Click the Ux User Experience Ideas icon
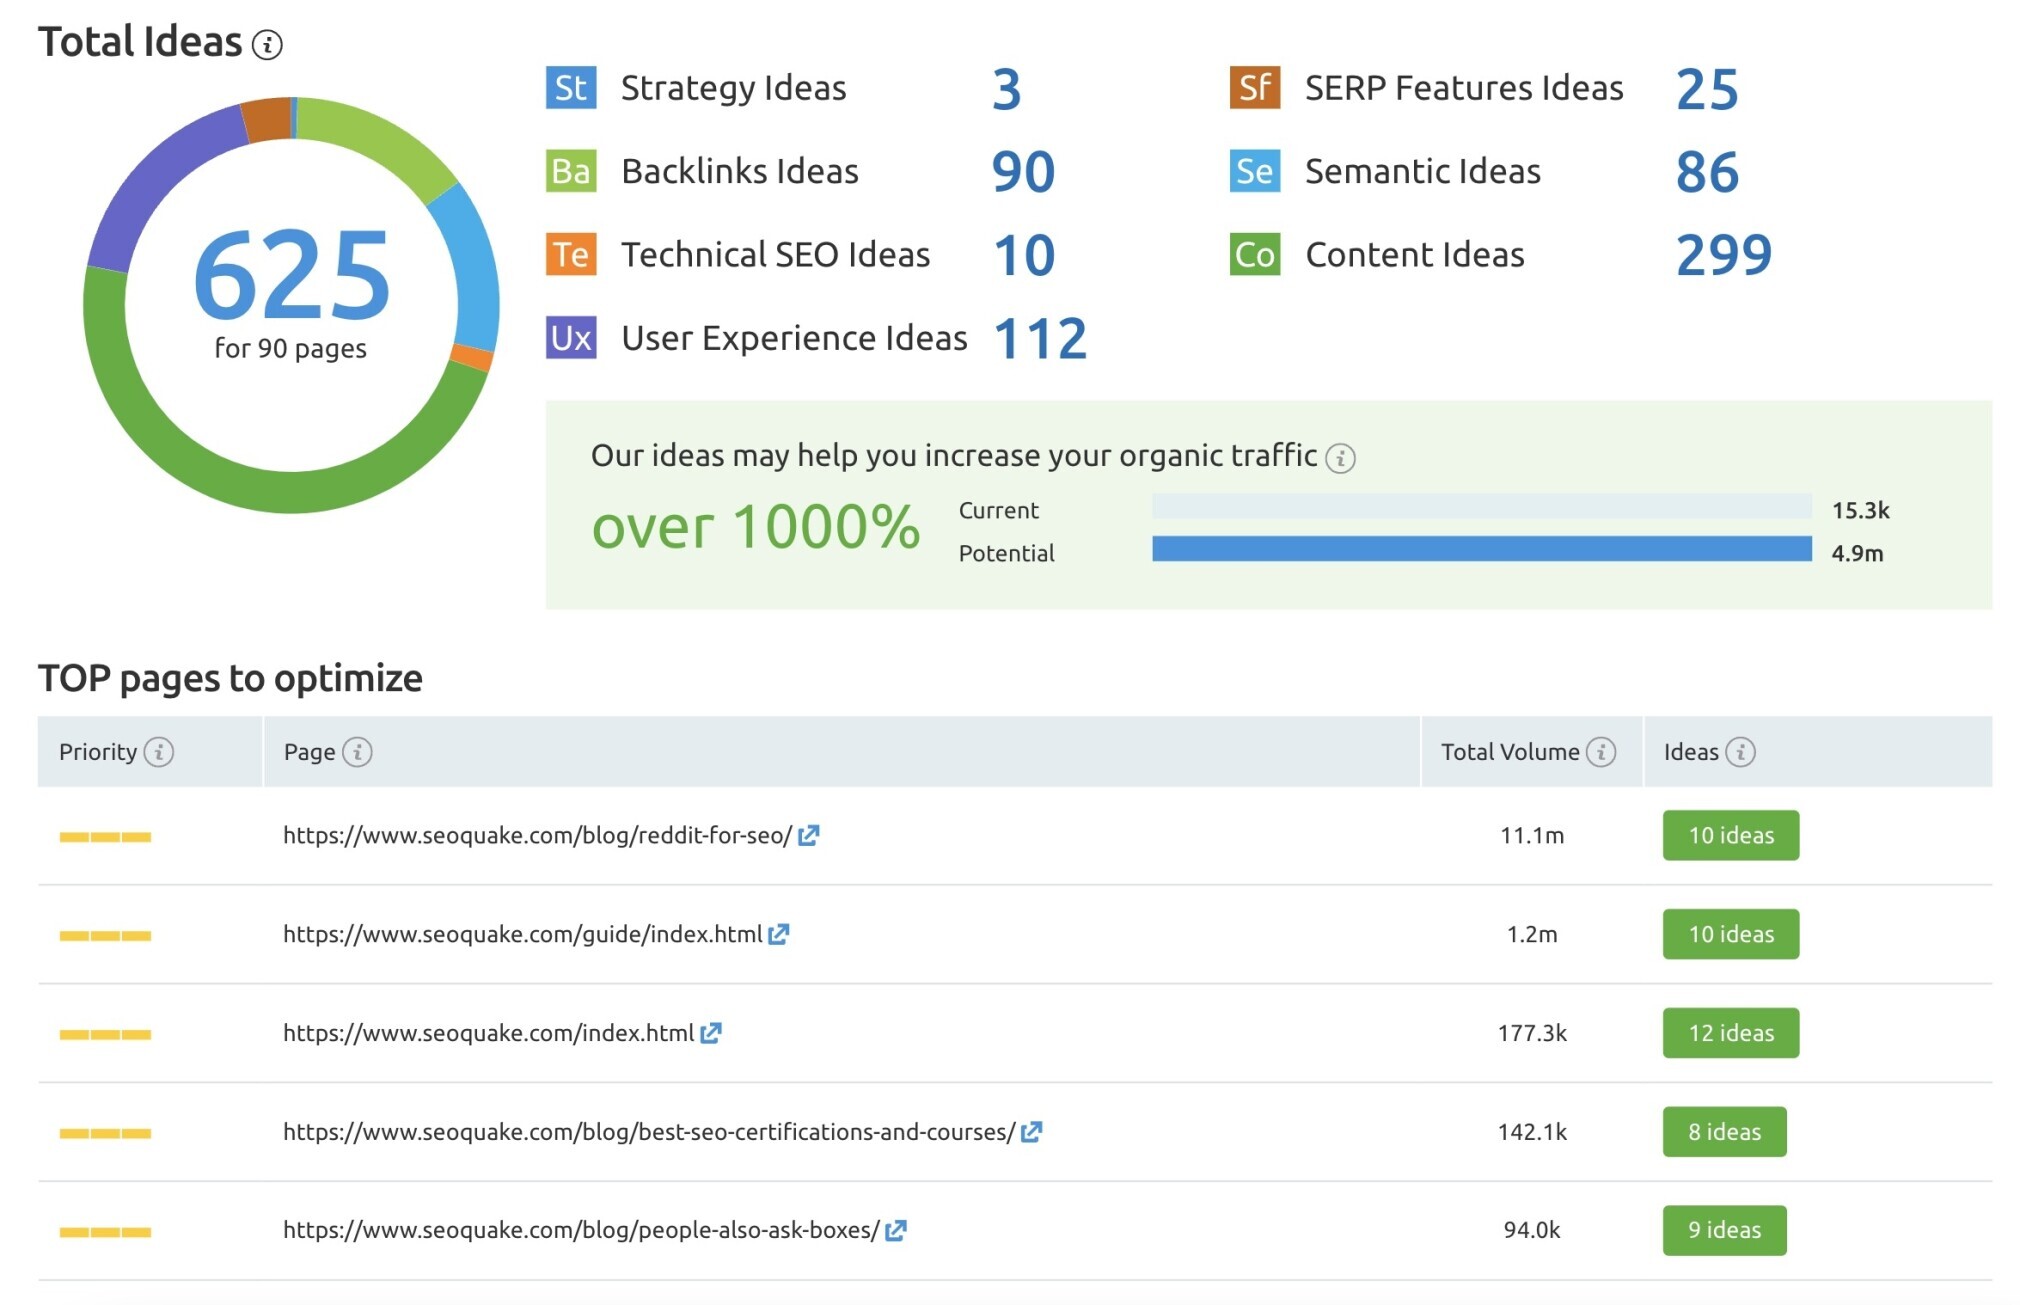Screen dimensions: 2020x1305 [571, 337]
